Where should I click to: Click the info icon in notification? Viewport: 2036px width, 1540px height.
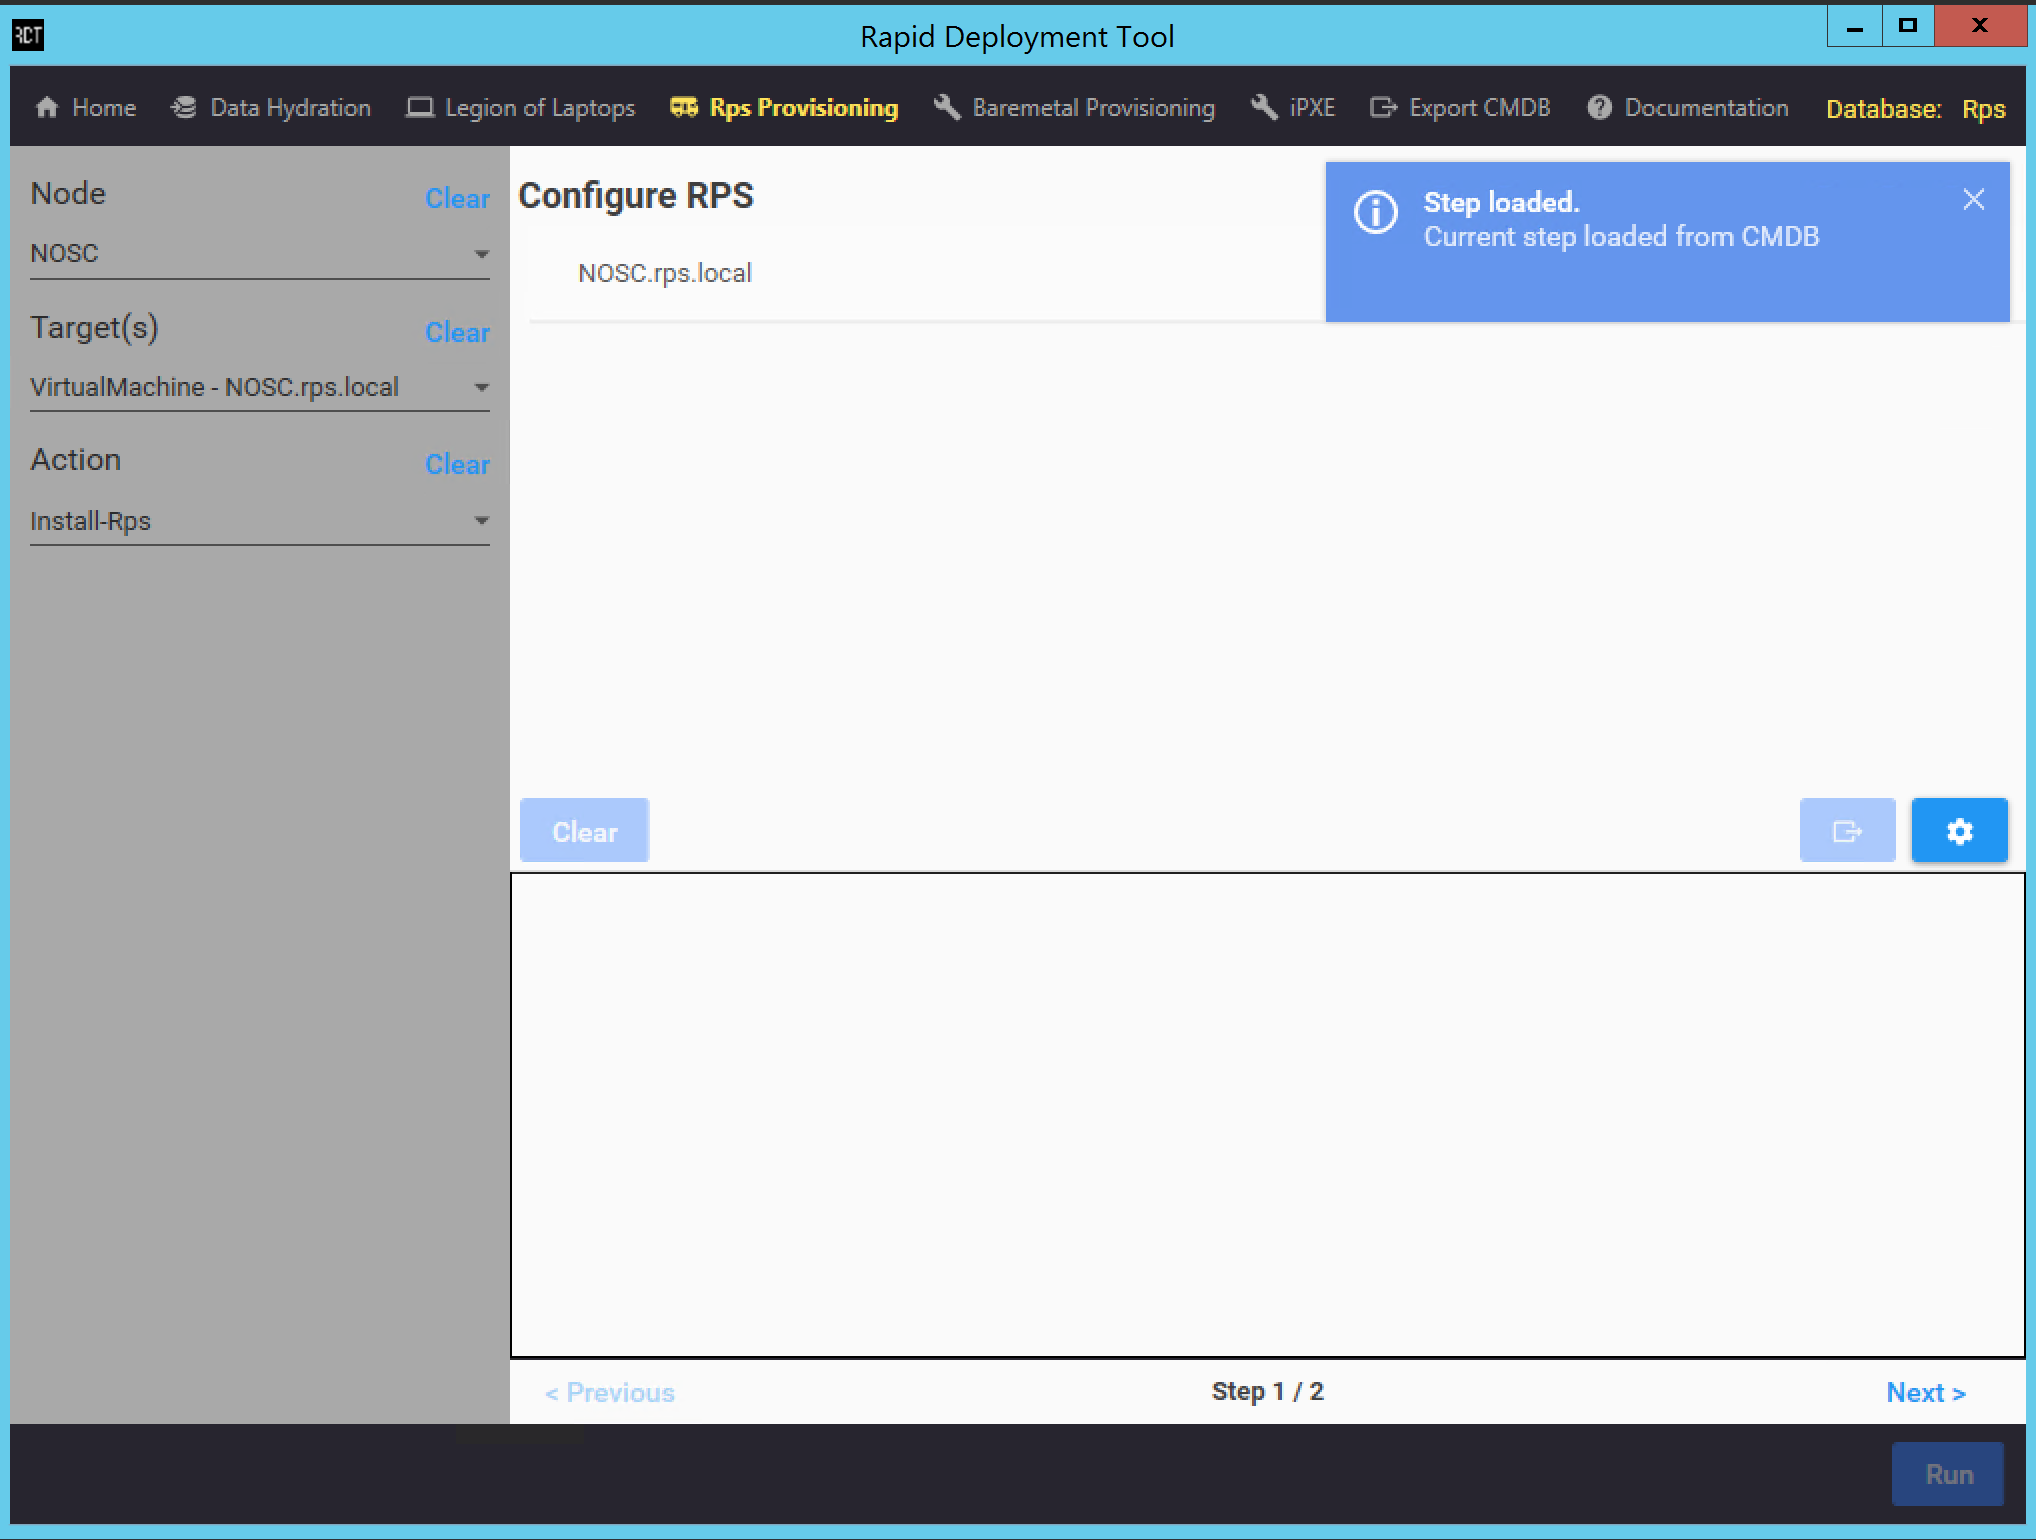pyautogui.click(x=1376, y=212)
